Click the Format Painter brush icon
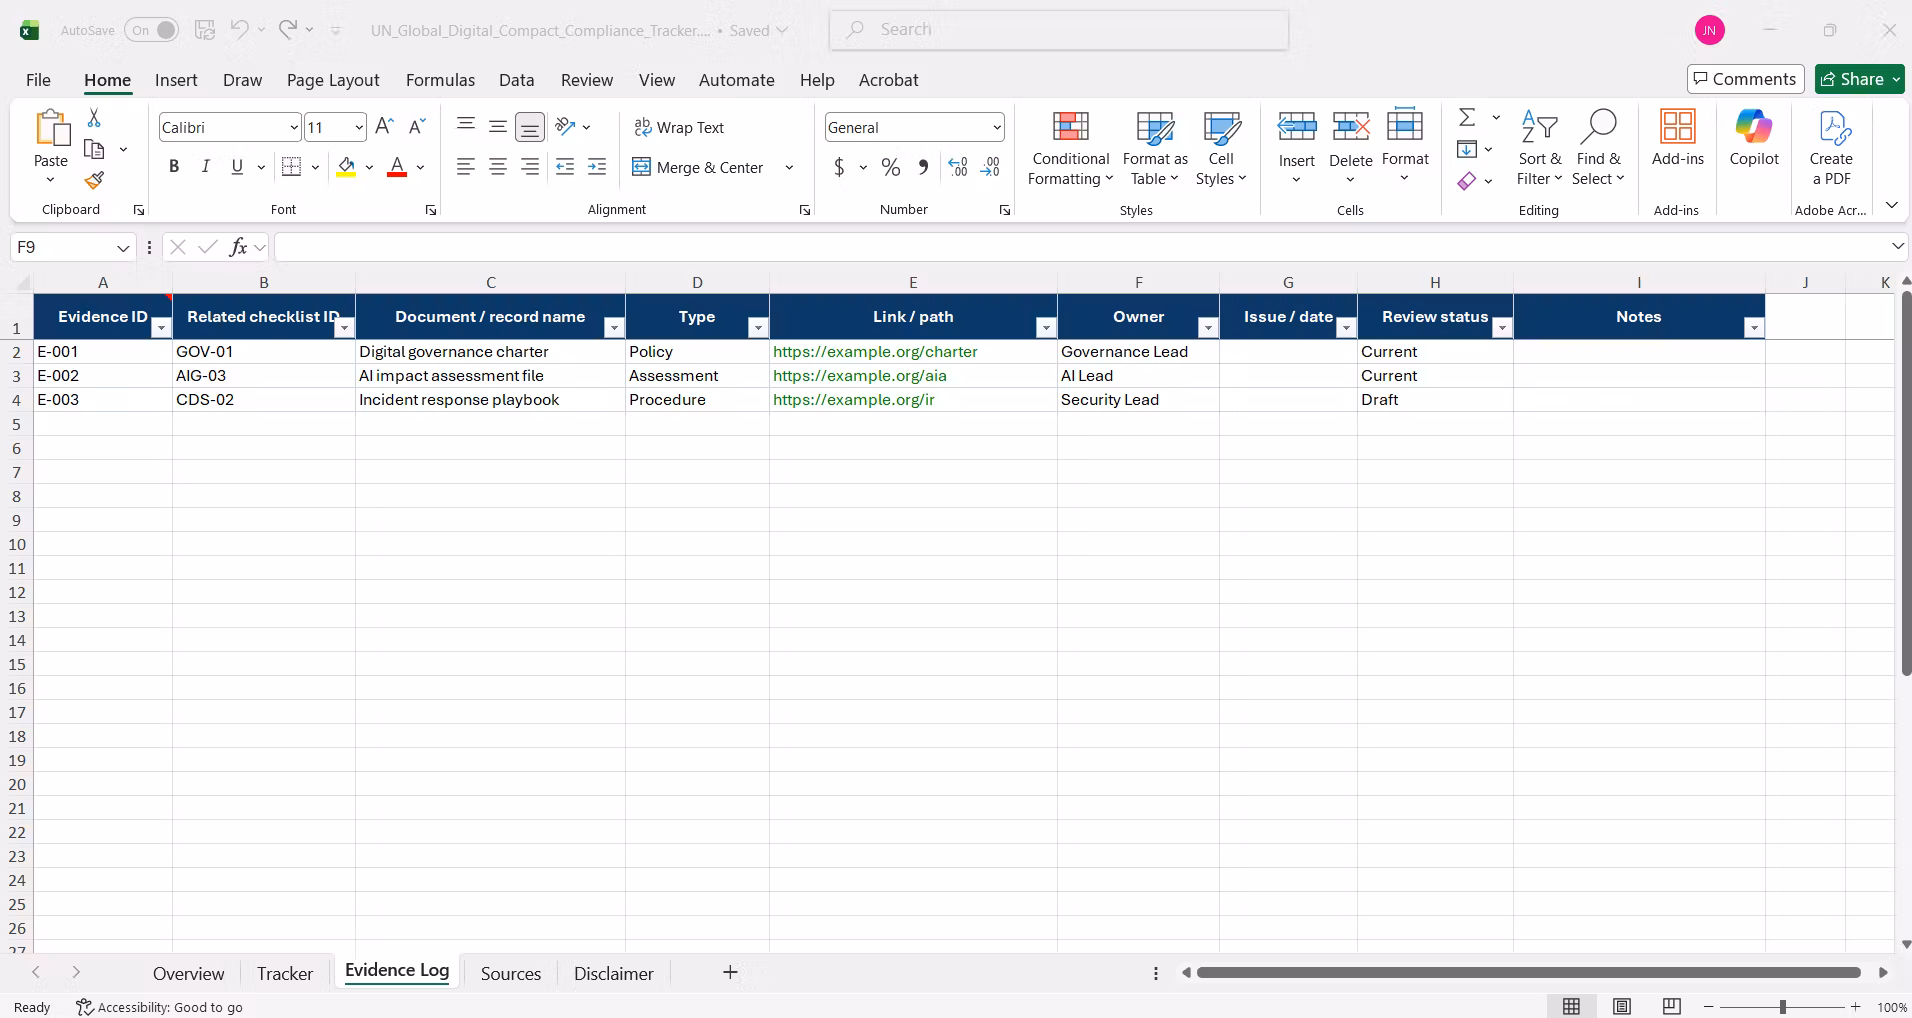1912x1018 pixels. (94, 180)
